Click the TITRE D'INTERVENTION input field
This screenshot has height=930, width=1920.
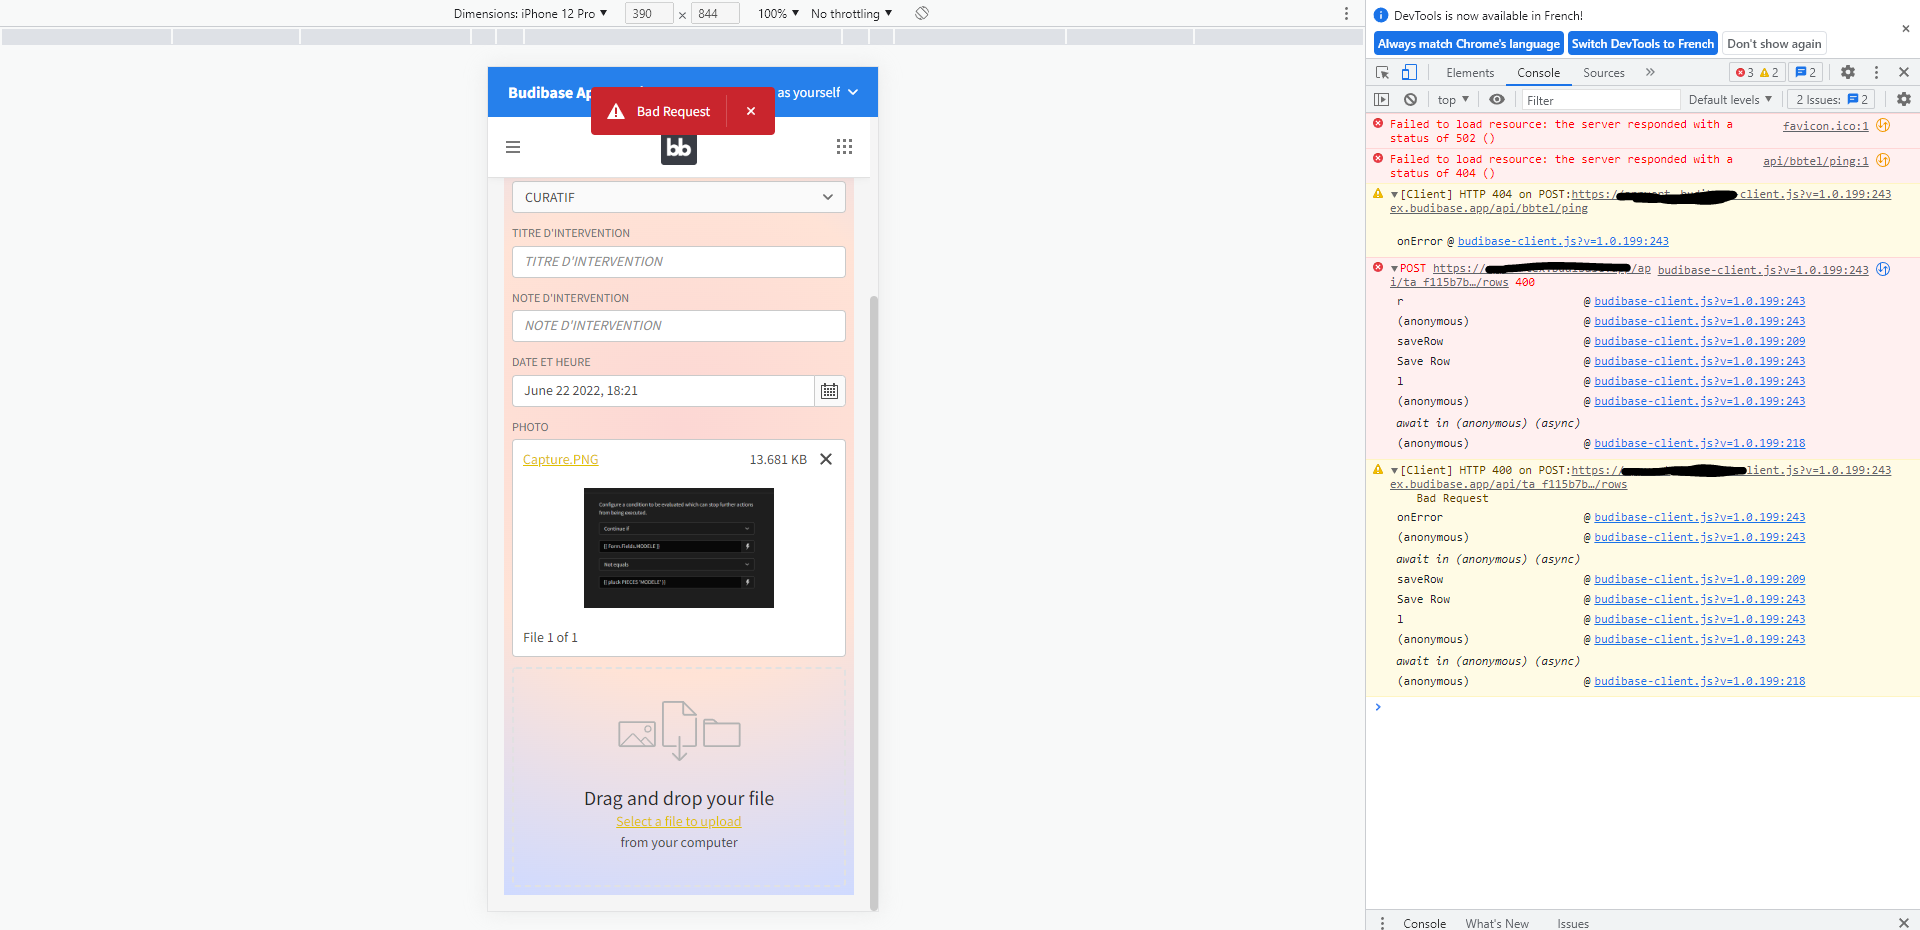coord(679,262)
